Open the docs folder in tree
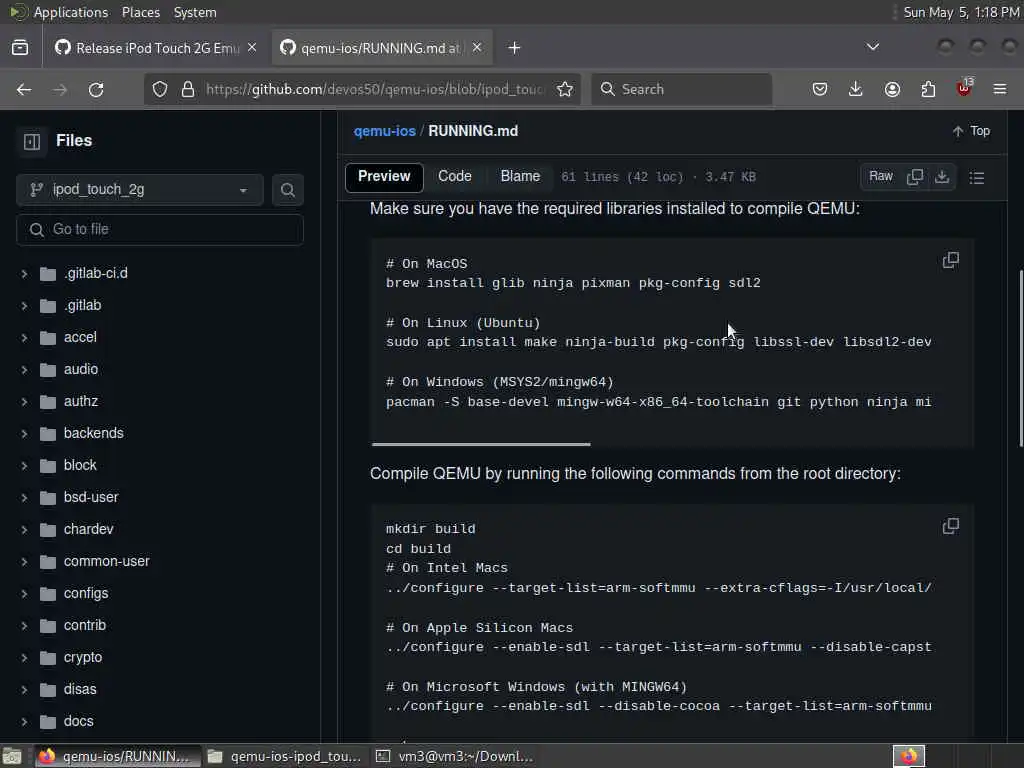 click(78, 721)
